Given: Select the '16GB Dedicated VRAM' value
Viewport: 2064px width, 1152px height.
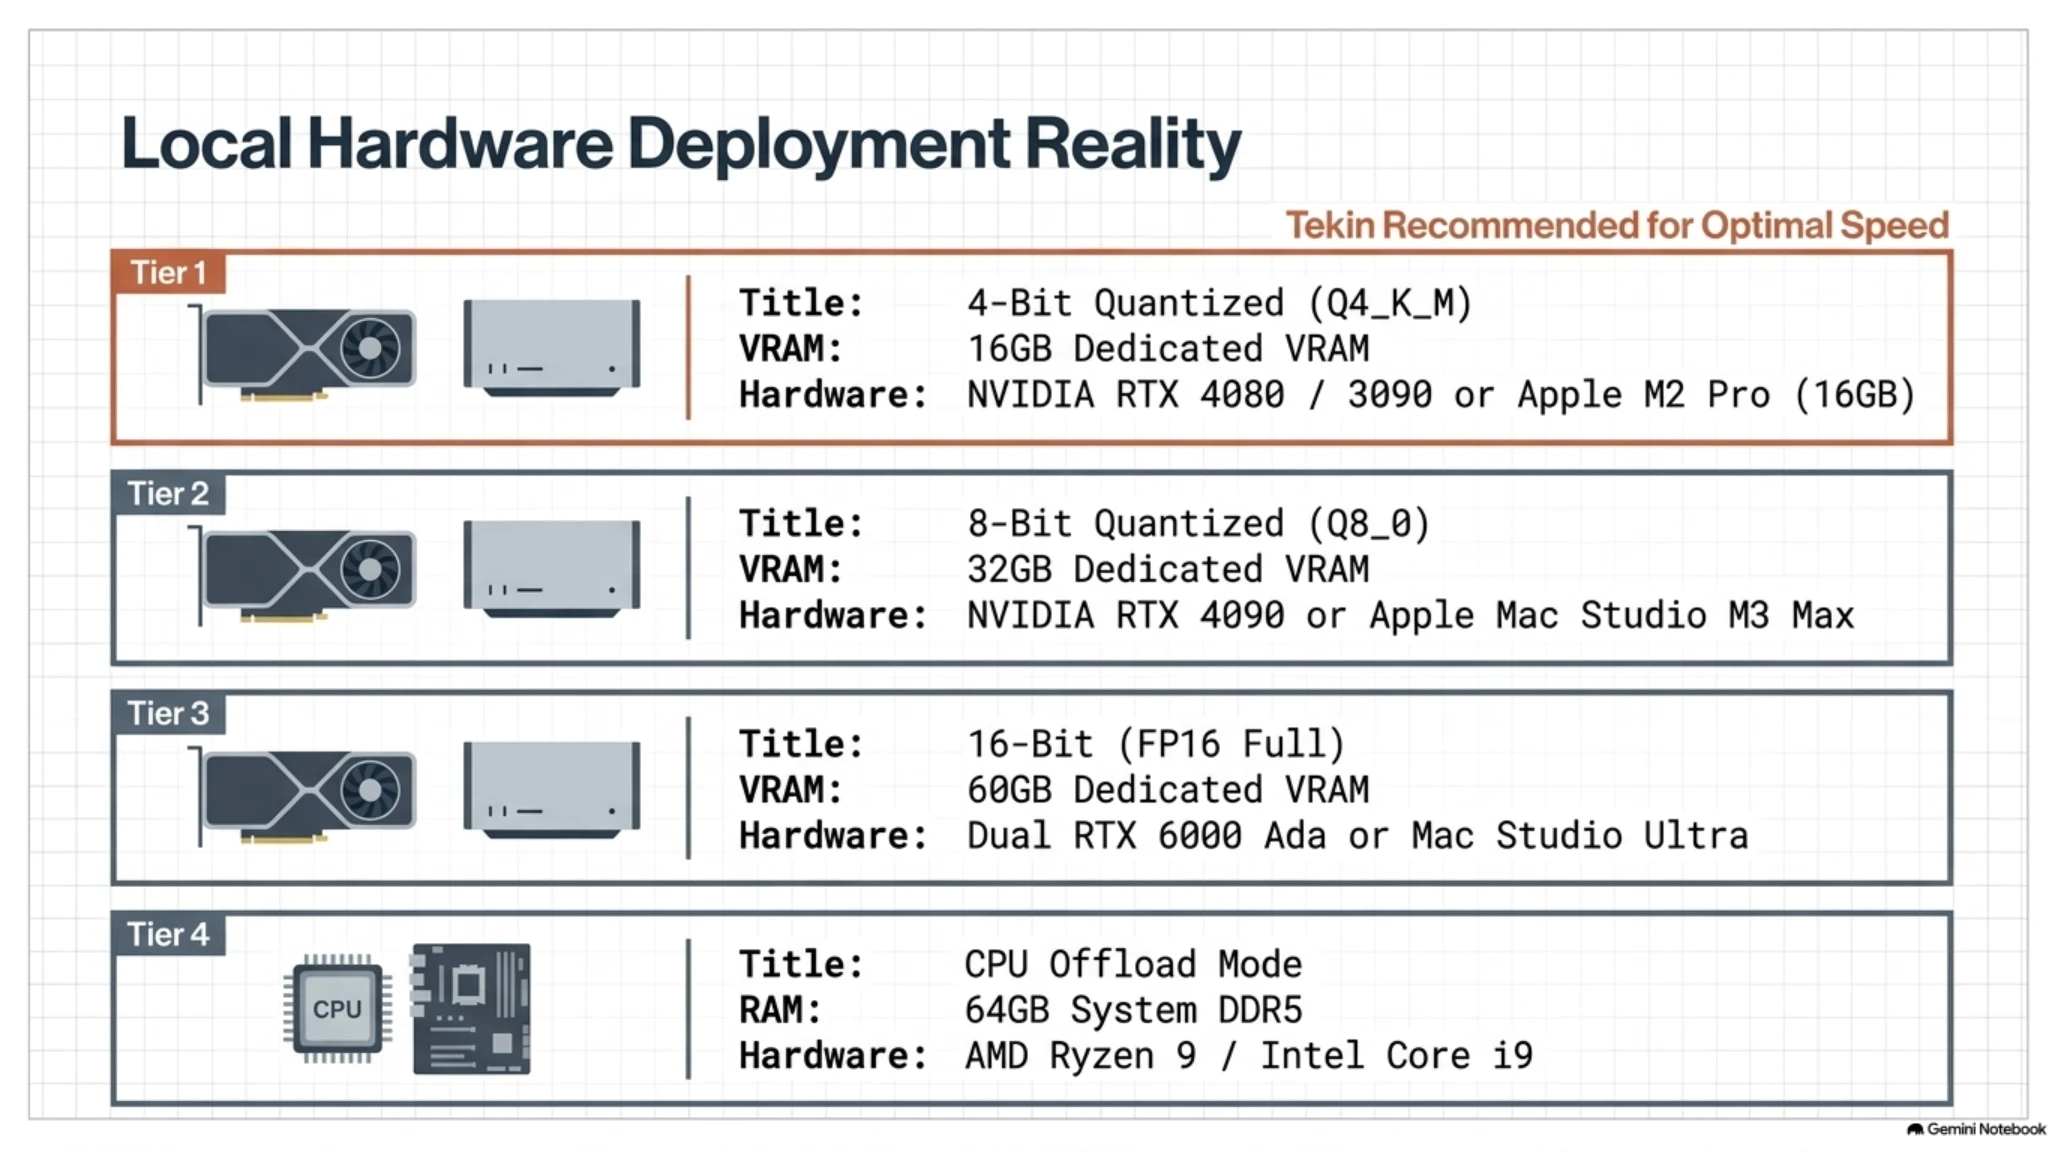Looking at the screenshot, I should coord(1168,348).
